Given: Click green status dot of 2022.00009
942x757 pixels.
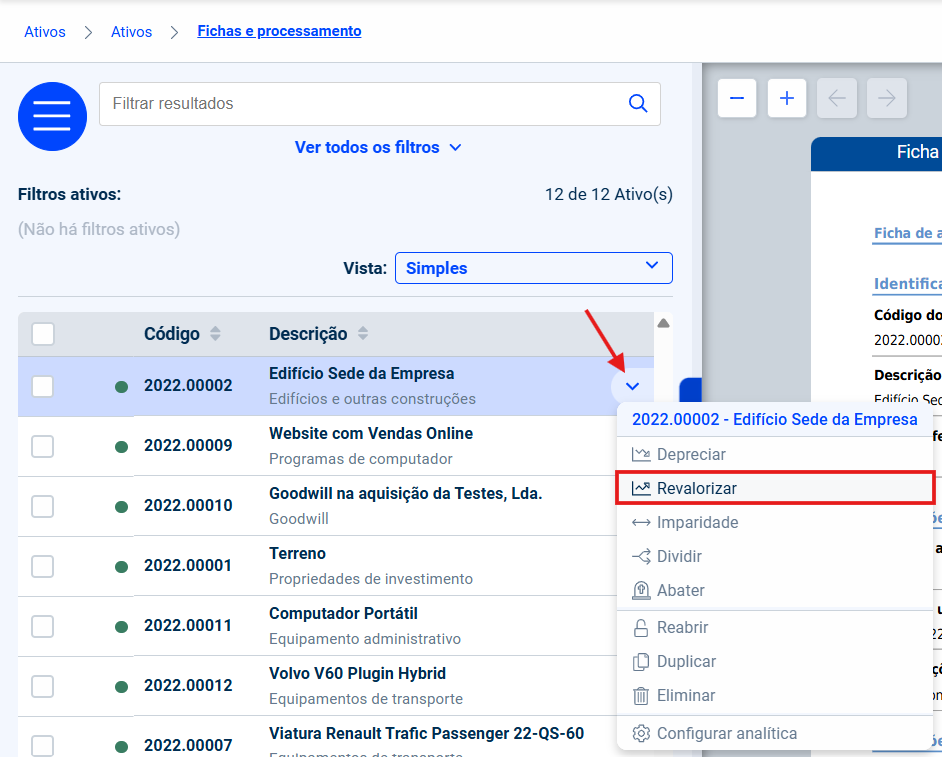Looking at the screenshot, I should coord(121,446).
